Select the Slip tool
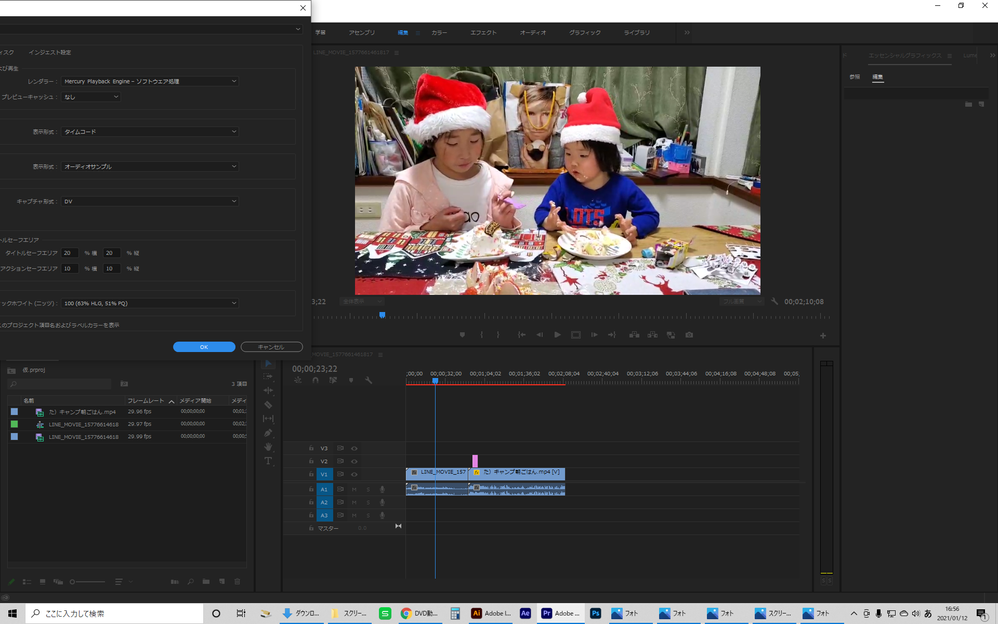 (x=268, y=418)
